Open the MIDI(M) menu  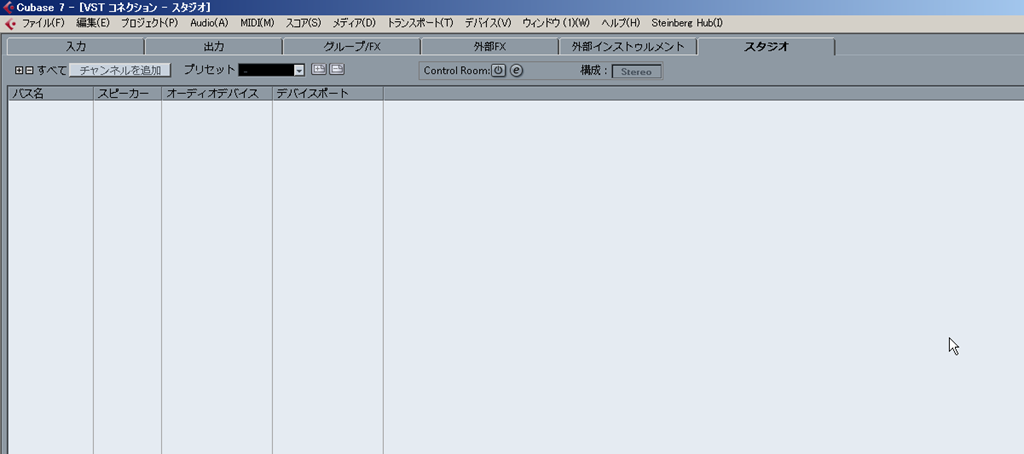[x=257, y=23]
